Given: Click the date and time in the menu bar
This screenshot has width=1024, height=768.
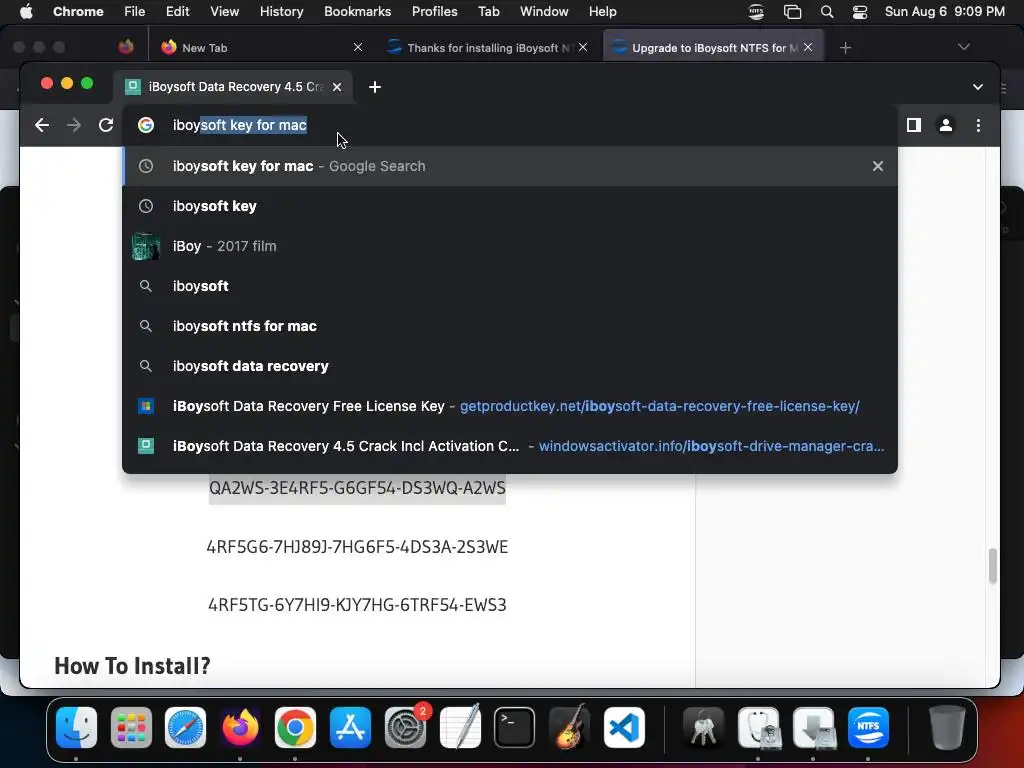Looking at the screenshot, I should [944, 11].
